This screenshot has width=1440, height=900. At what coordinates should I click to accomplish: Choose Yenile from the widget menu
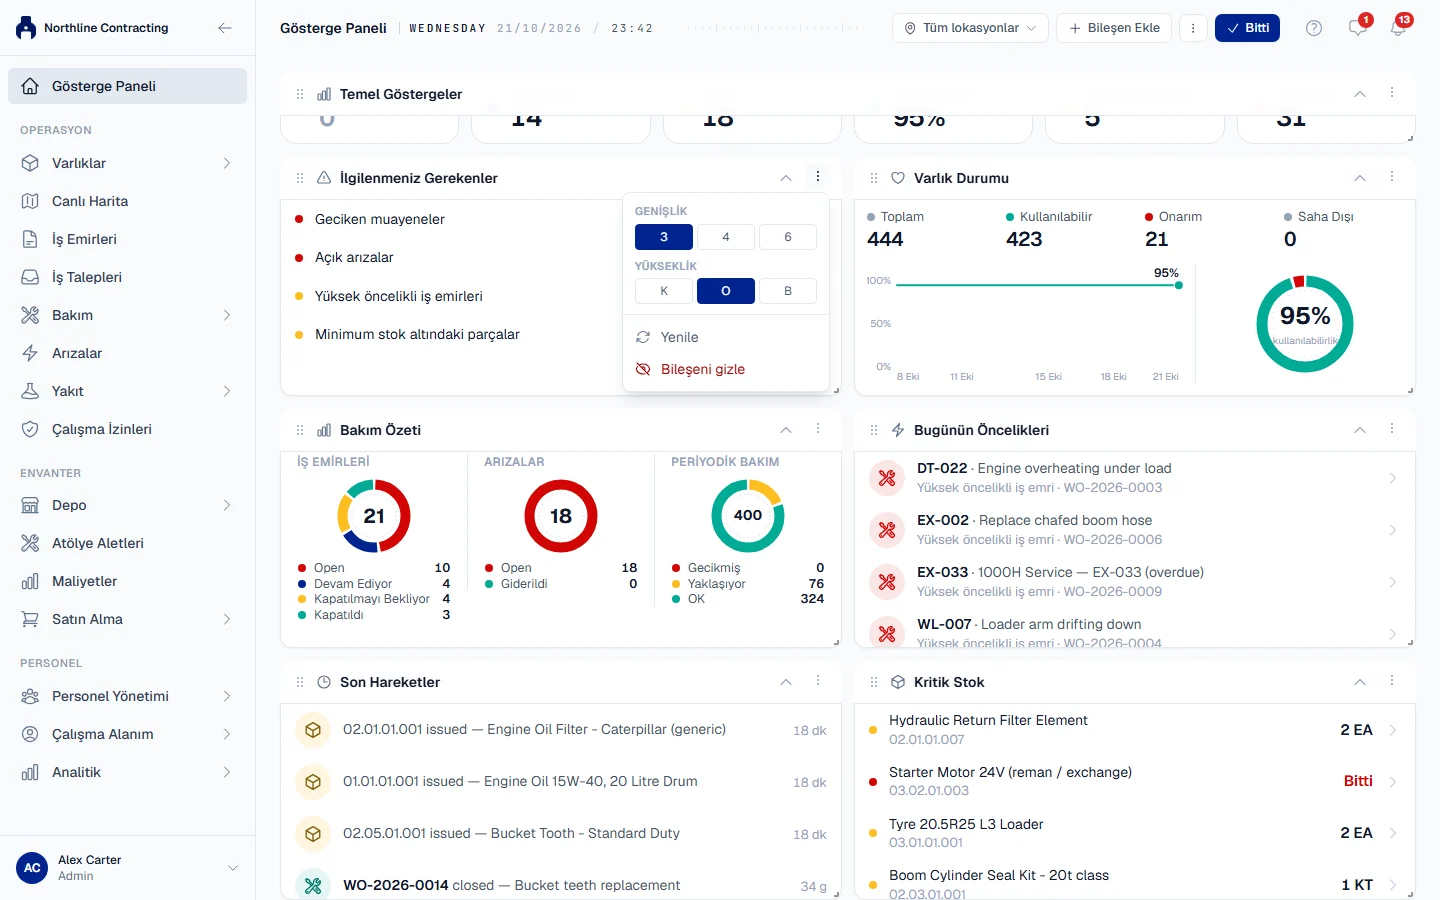[x=726, y=337]
